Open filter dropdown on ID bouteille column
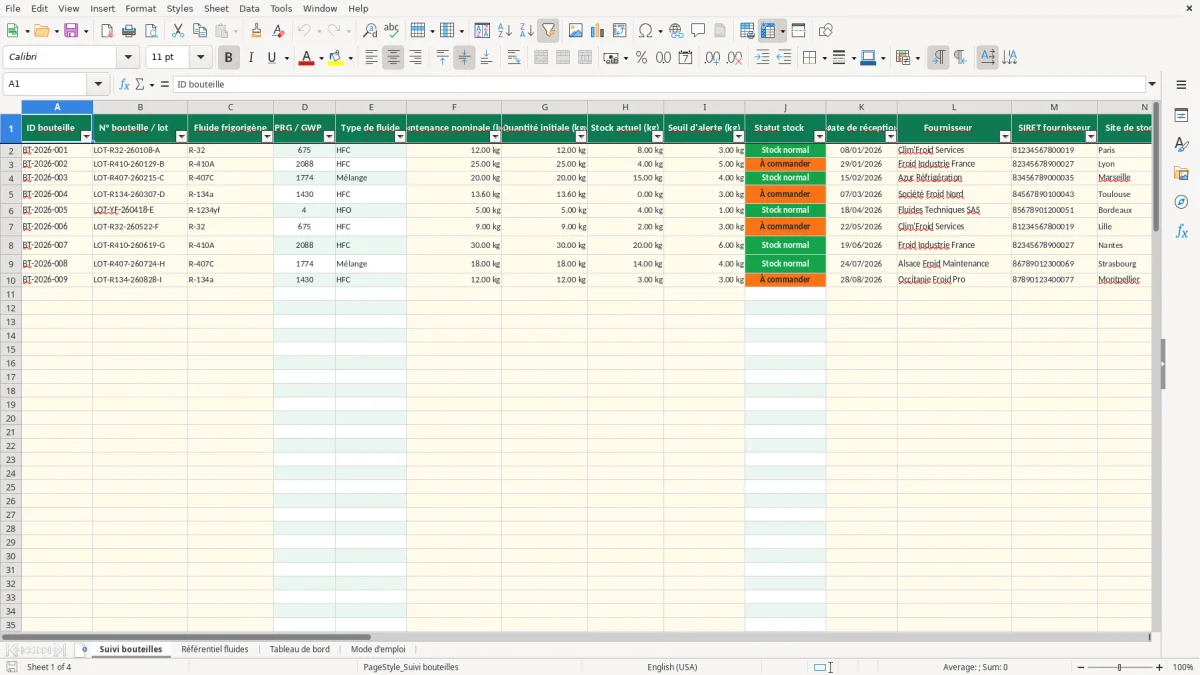This screenshot has width=1200, height=675. pos(86,137)
